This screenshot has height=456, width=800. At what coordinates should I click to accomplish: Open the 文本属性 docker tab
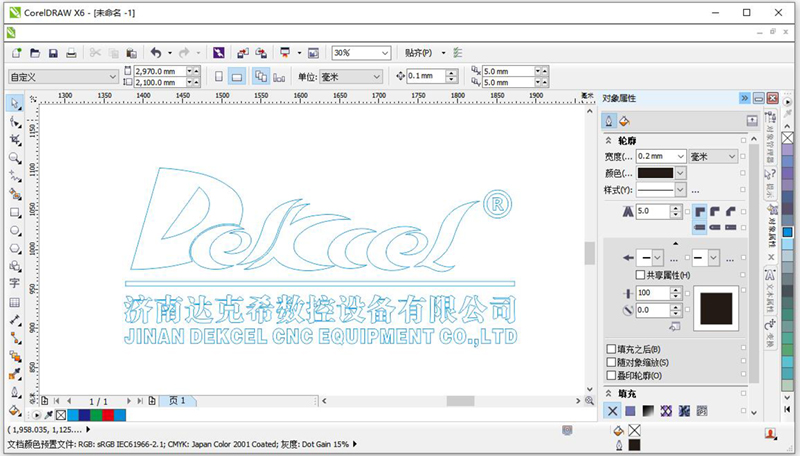coord(770,291)
